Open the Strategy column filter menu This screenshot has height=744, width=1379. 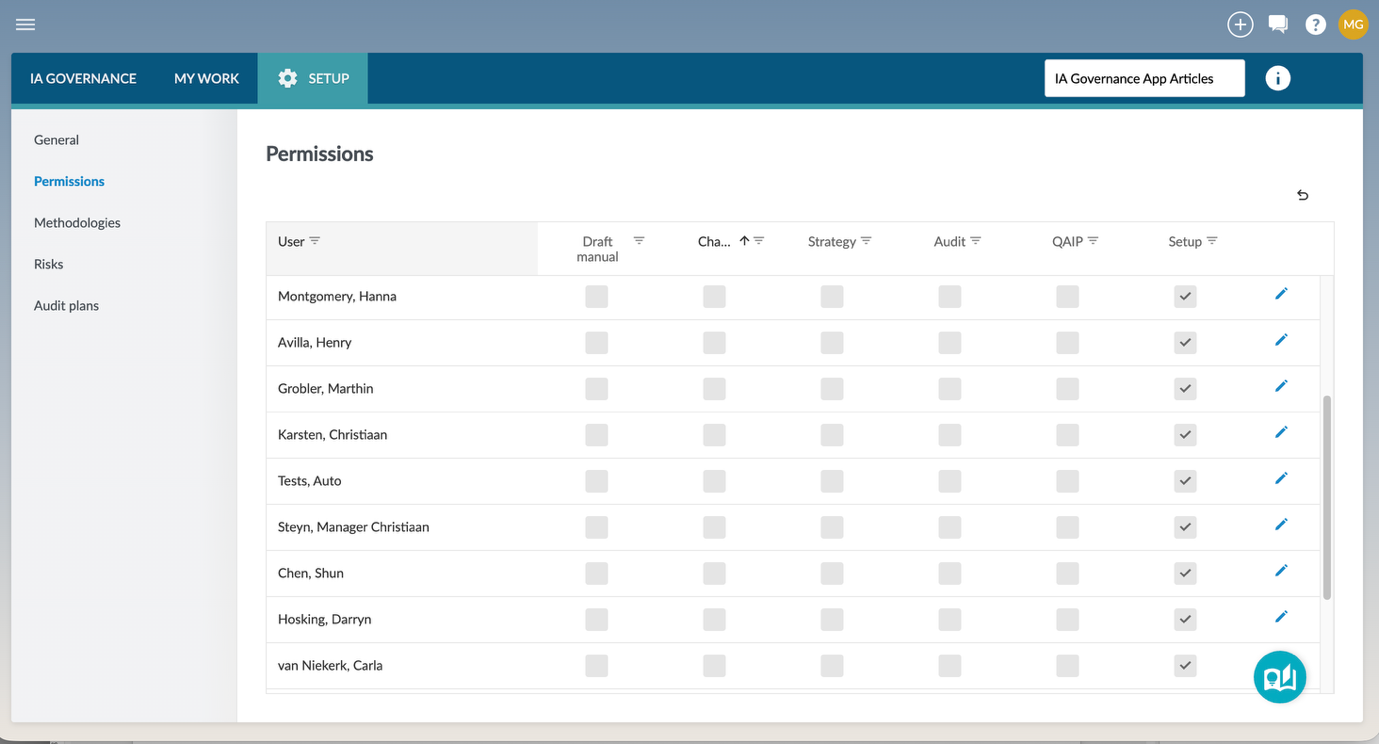click(866, 241)
